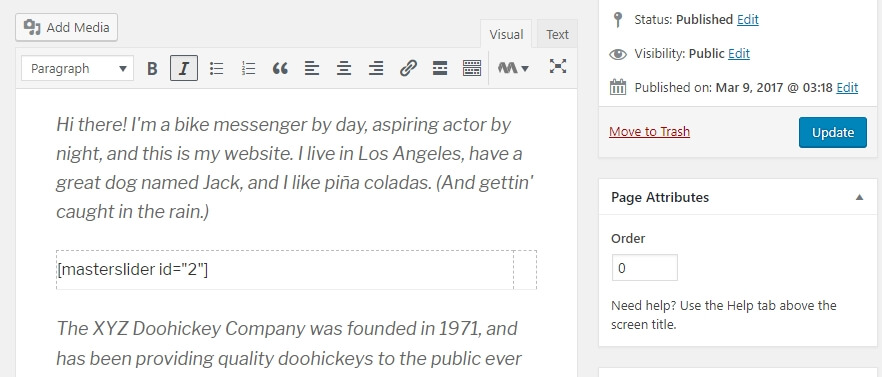Click the visibility eye icon

(x=618, y=54)
